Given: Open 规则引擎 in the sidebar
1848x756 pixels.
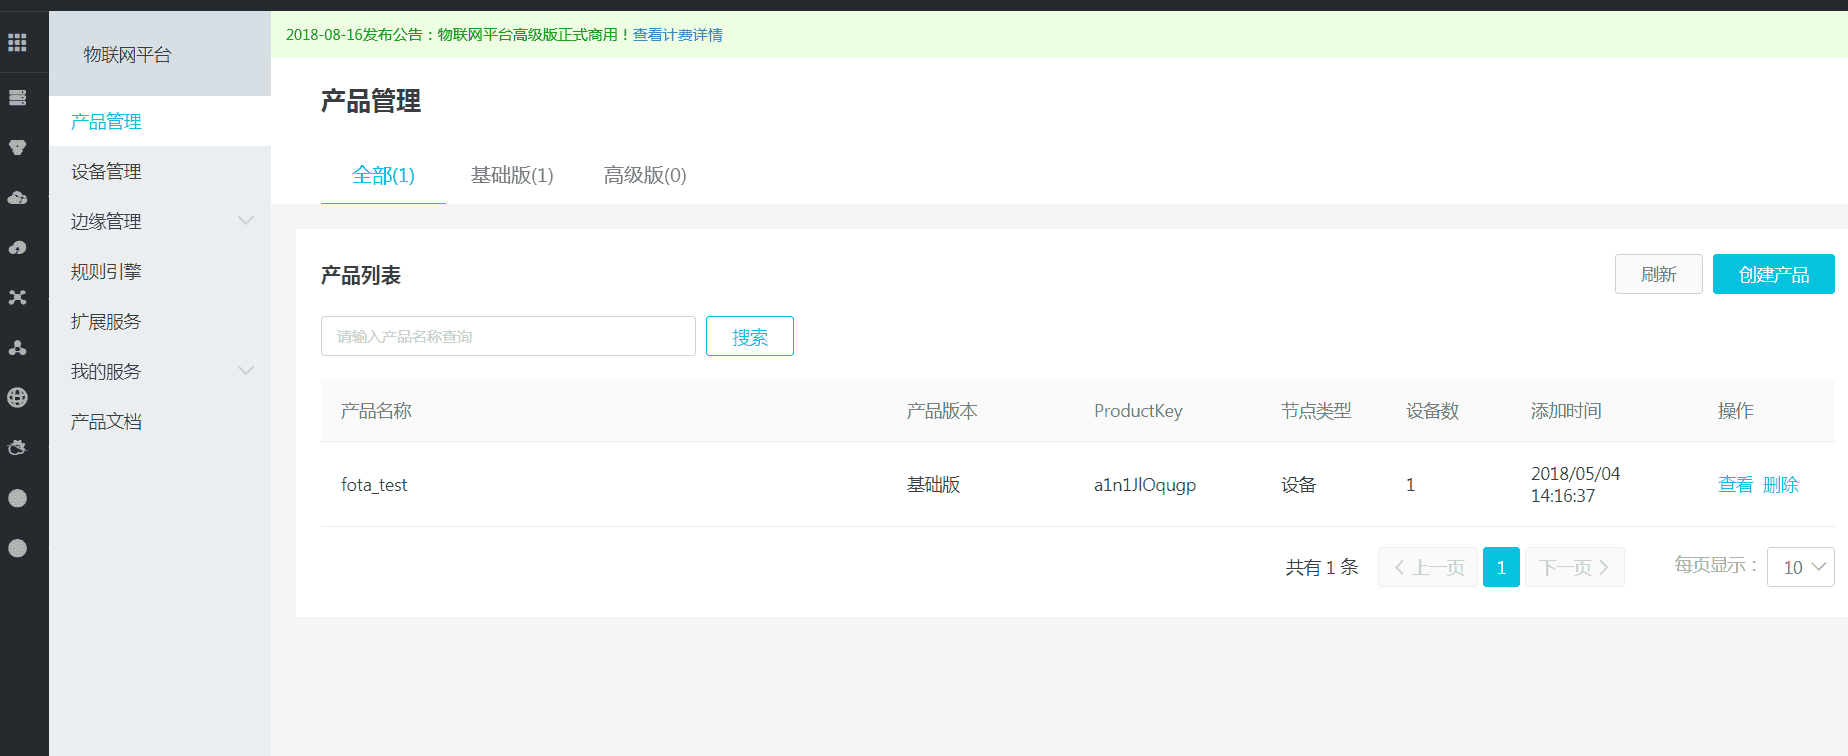Looking at the screenshot, I should [x=160, y=271].
